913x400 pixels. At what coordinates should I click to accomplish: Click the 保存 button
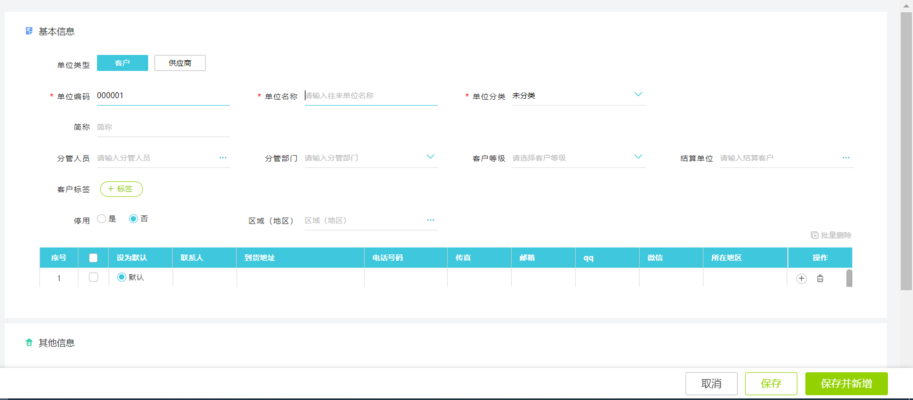click(771, 384)
